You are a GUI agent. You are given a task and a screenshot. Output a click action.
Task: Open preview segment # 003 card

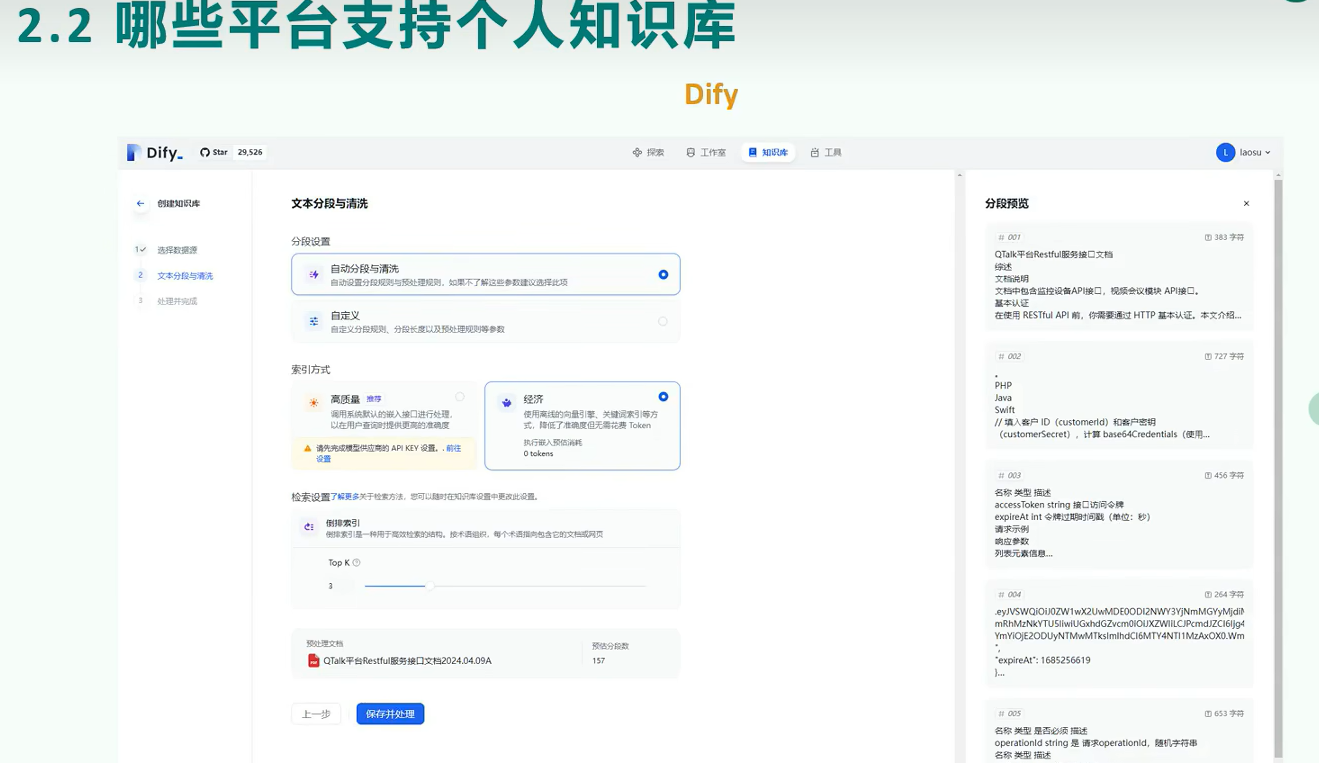tap(1118, 514)
